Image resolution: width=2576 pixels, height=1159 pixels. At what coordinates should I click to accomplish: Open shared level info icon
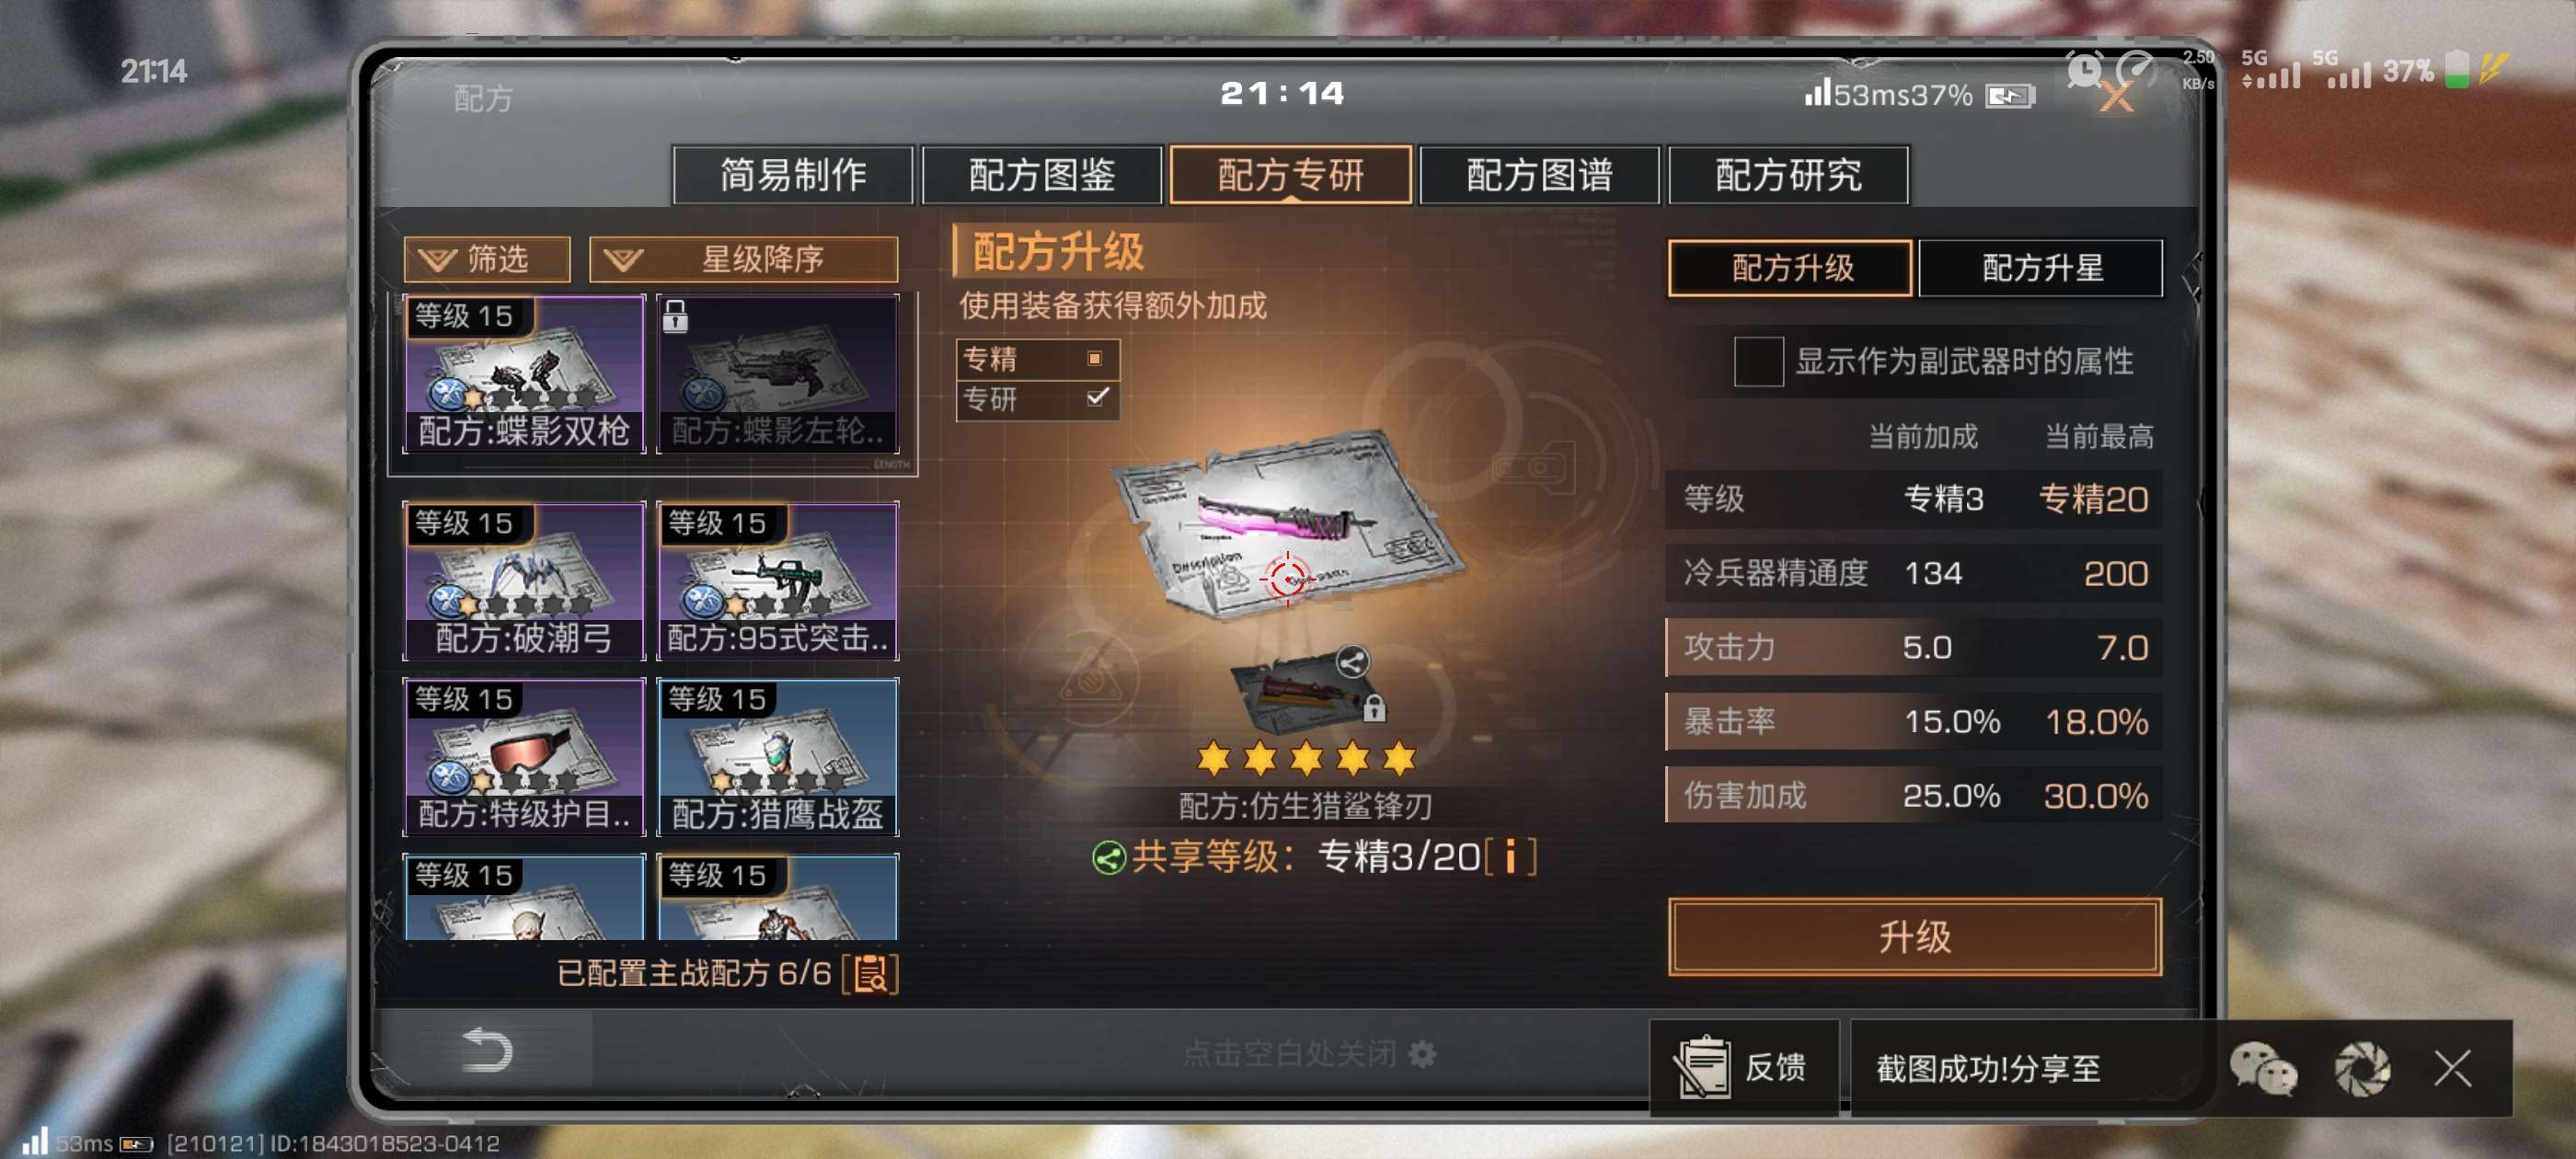pyautogui.click(x=1510, y=857)
